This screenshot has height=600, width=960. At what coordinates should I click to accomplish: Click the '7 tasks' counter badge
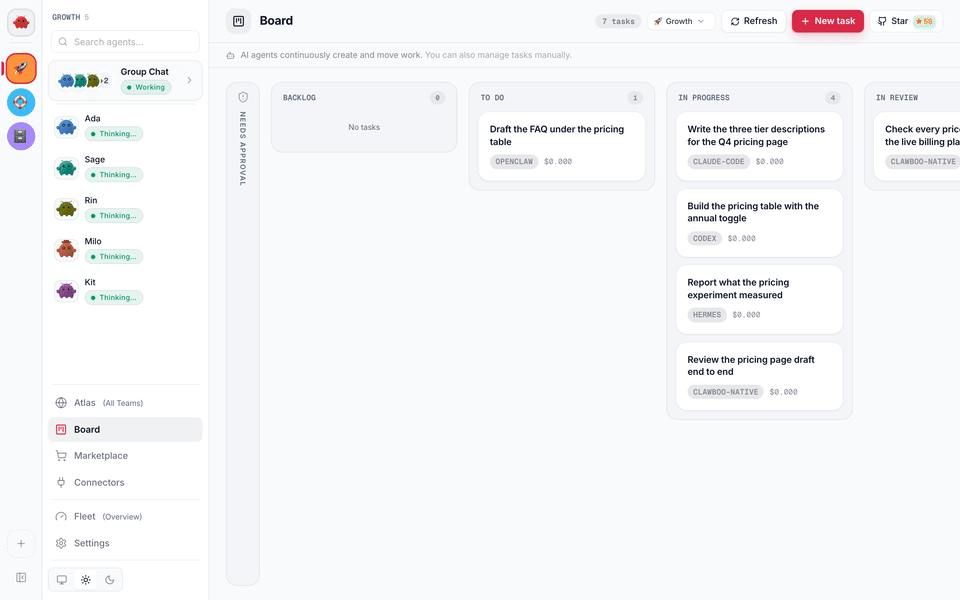tap(618, 21)
